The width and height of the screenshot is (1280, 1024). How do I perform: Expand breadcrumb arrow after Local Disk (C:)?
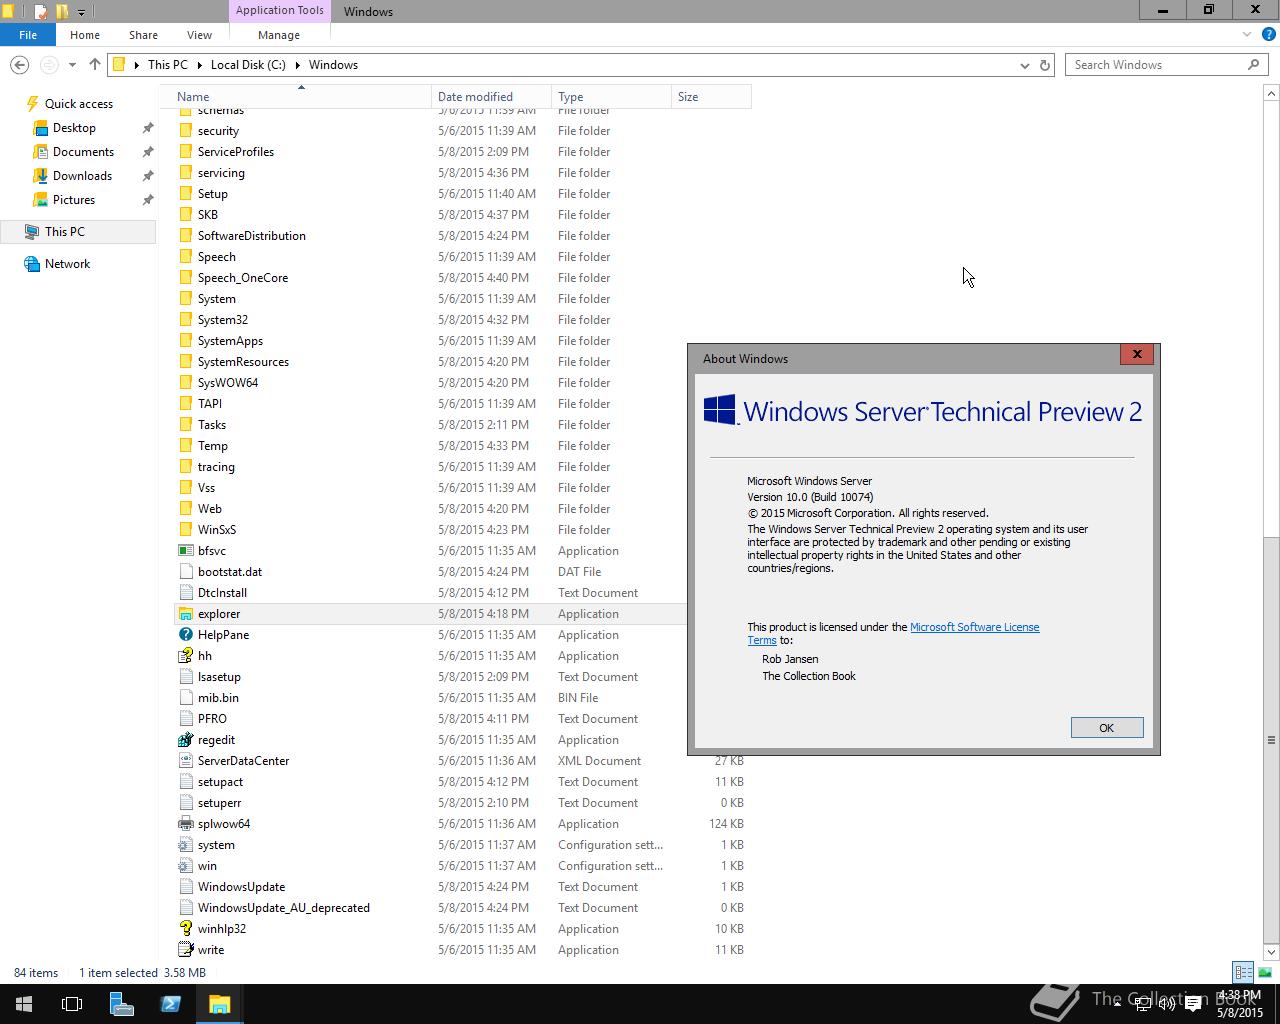click(x=297, y=65)
